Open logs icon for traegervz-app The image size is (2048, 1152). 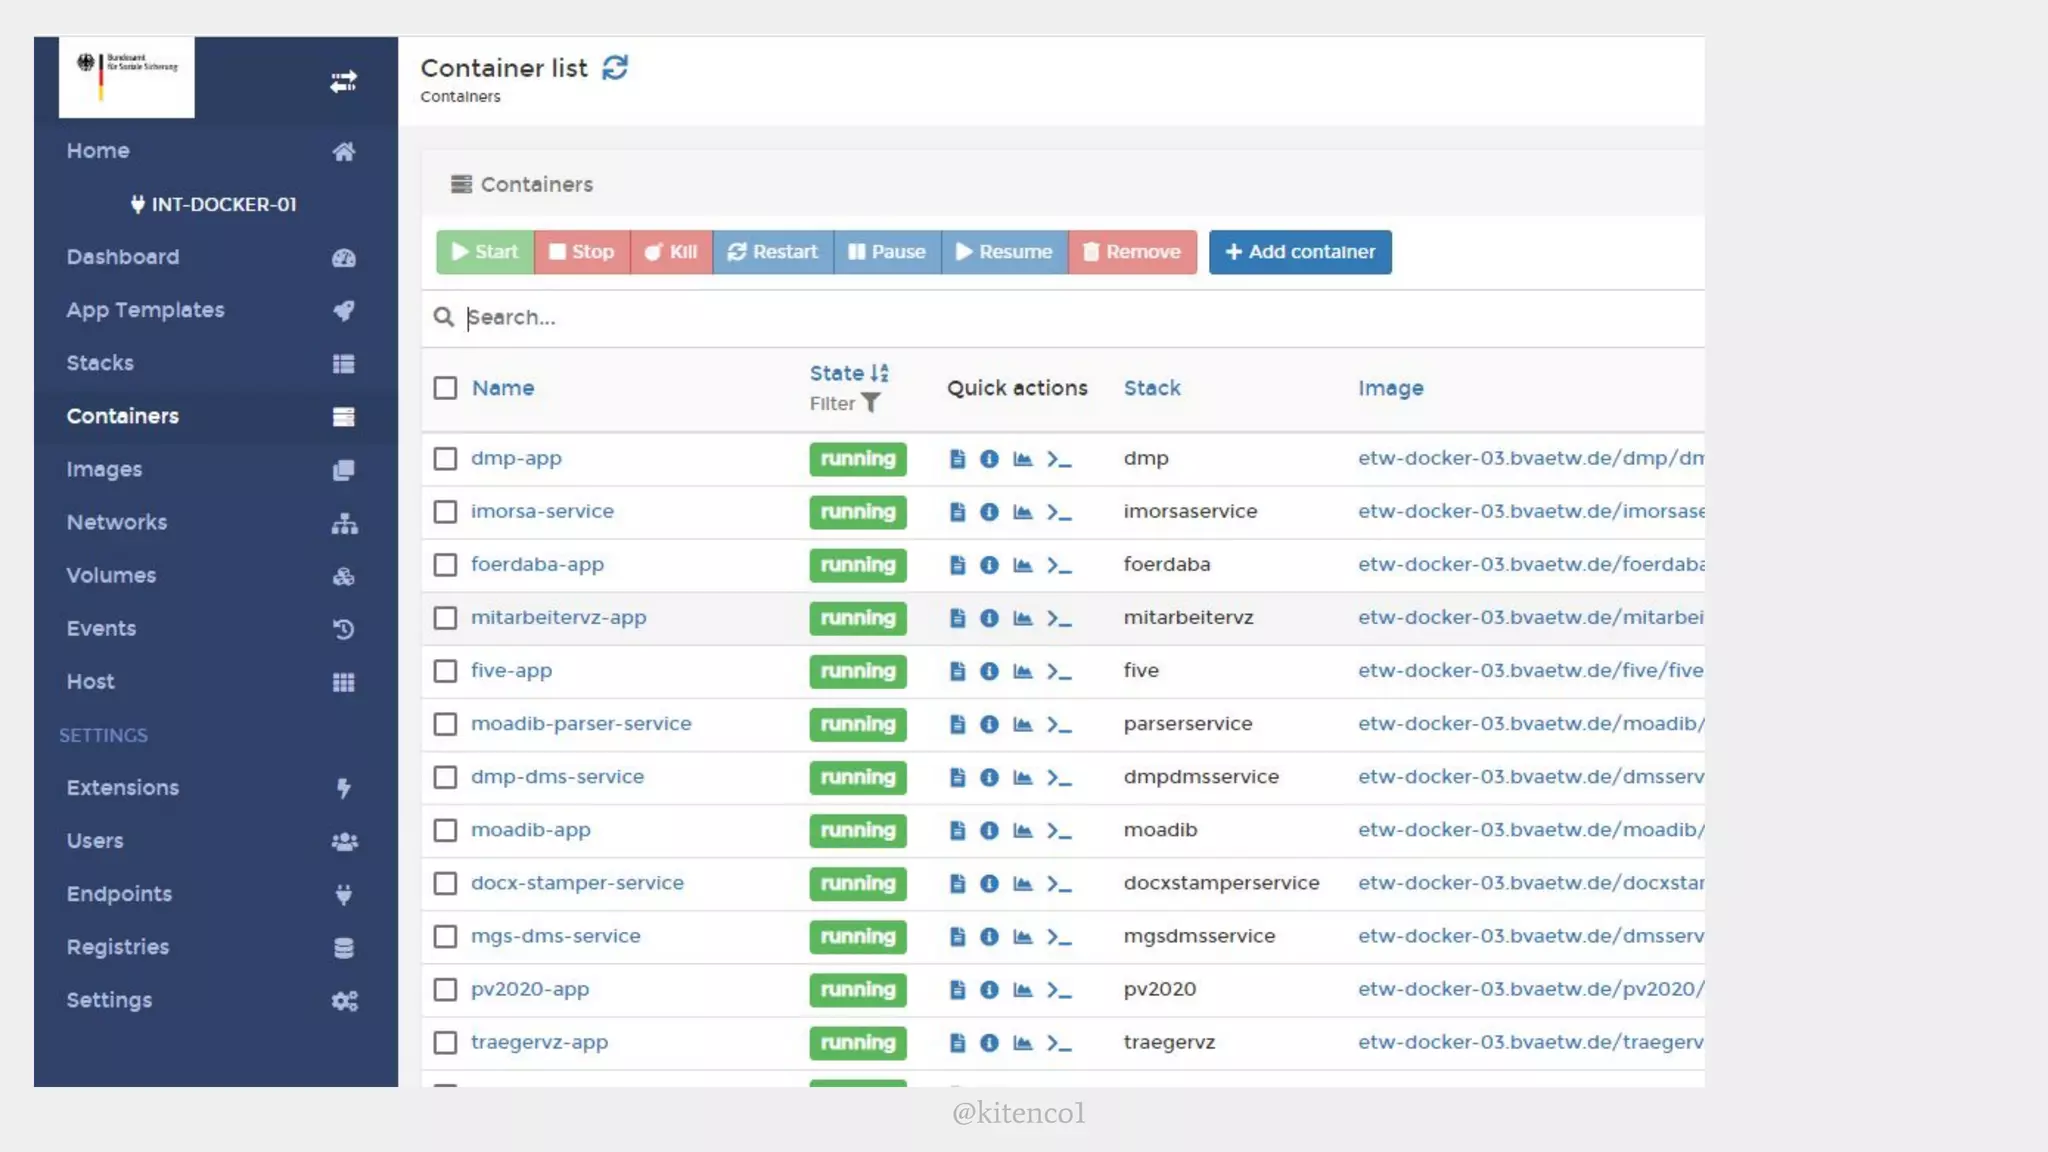tap(957, 1042)
